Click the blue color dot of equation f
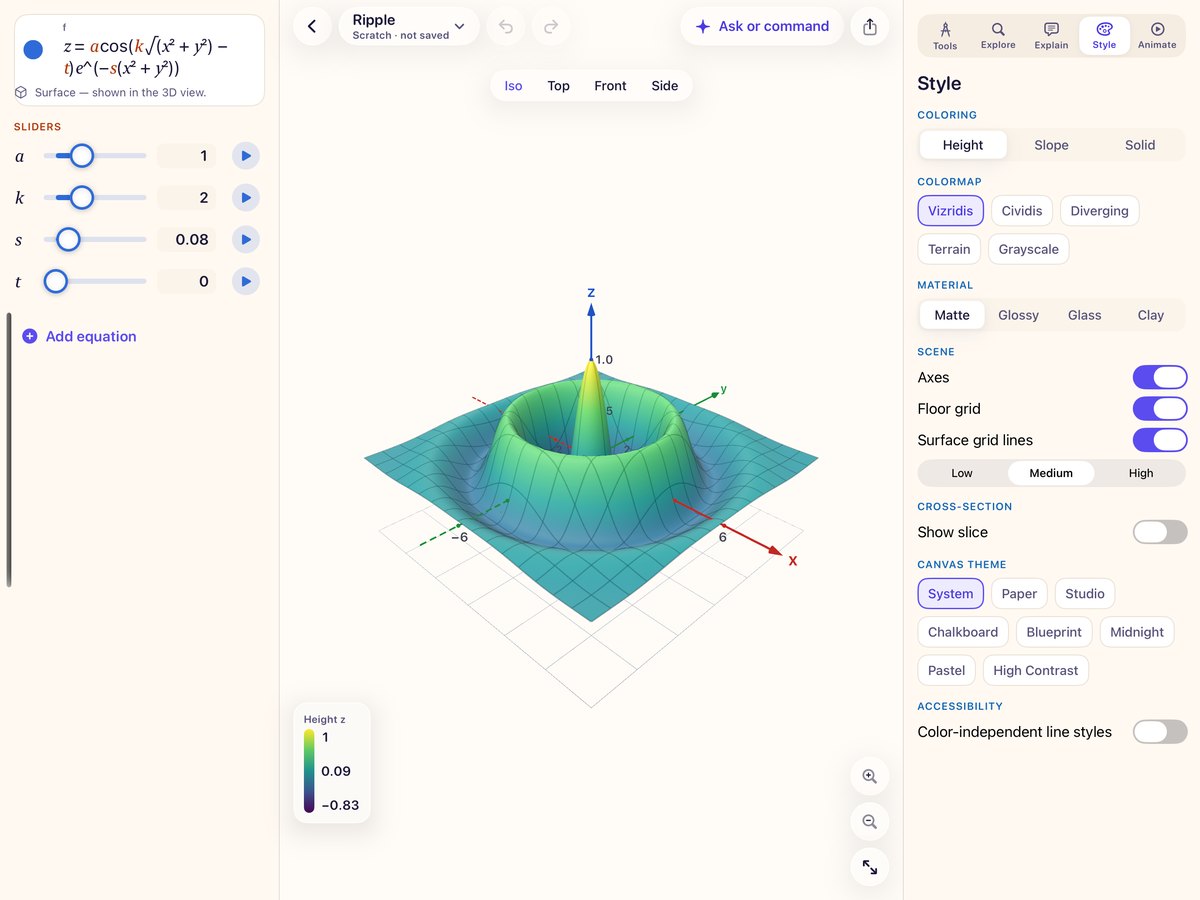Image resolution: width=1200 pixels, height=900 pixels. (33, 49)
